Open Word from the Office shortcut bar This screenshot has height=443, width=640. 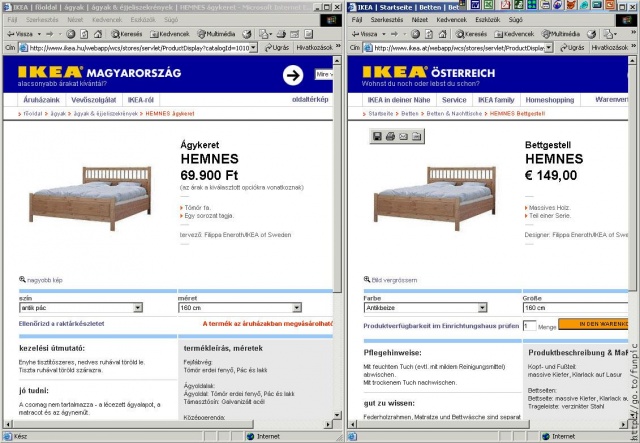(475, 4)
